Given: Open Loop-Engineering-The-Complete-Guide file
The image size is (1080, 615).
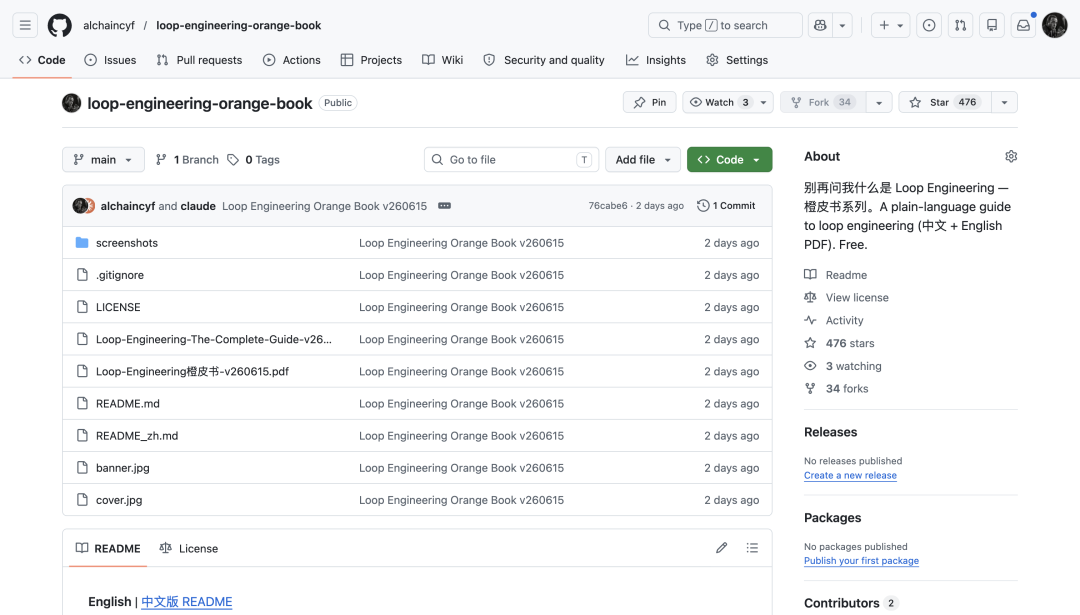Looking at the screenshot, I should tap(214, 339).
